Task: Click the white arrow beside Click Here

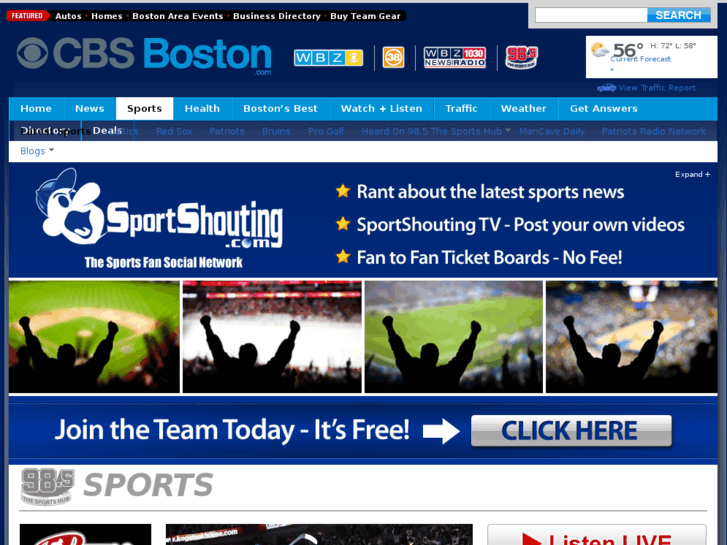Action: tap(441, 431)
